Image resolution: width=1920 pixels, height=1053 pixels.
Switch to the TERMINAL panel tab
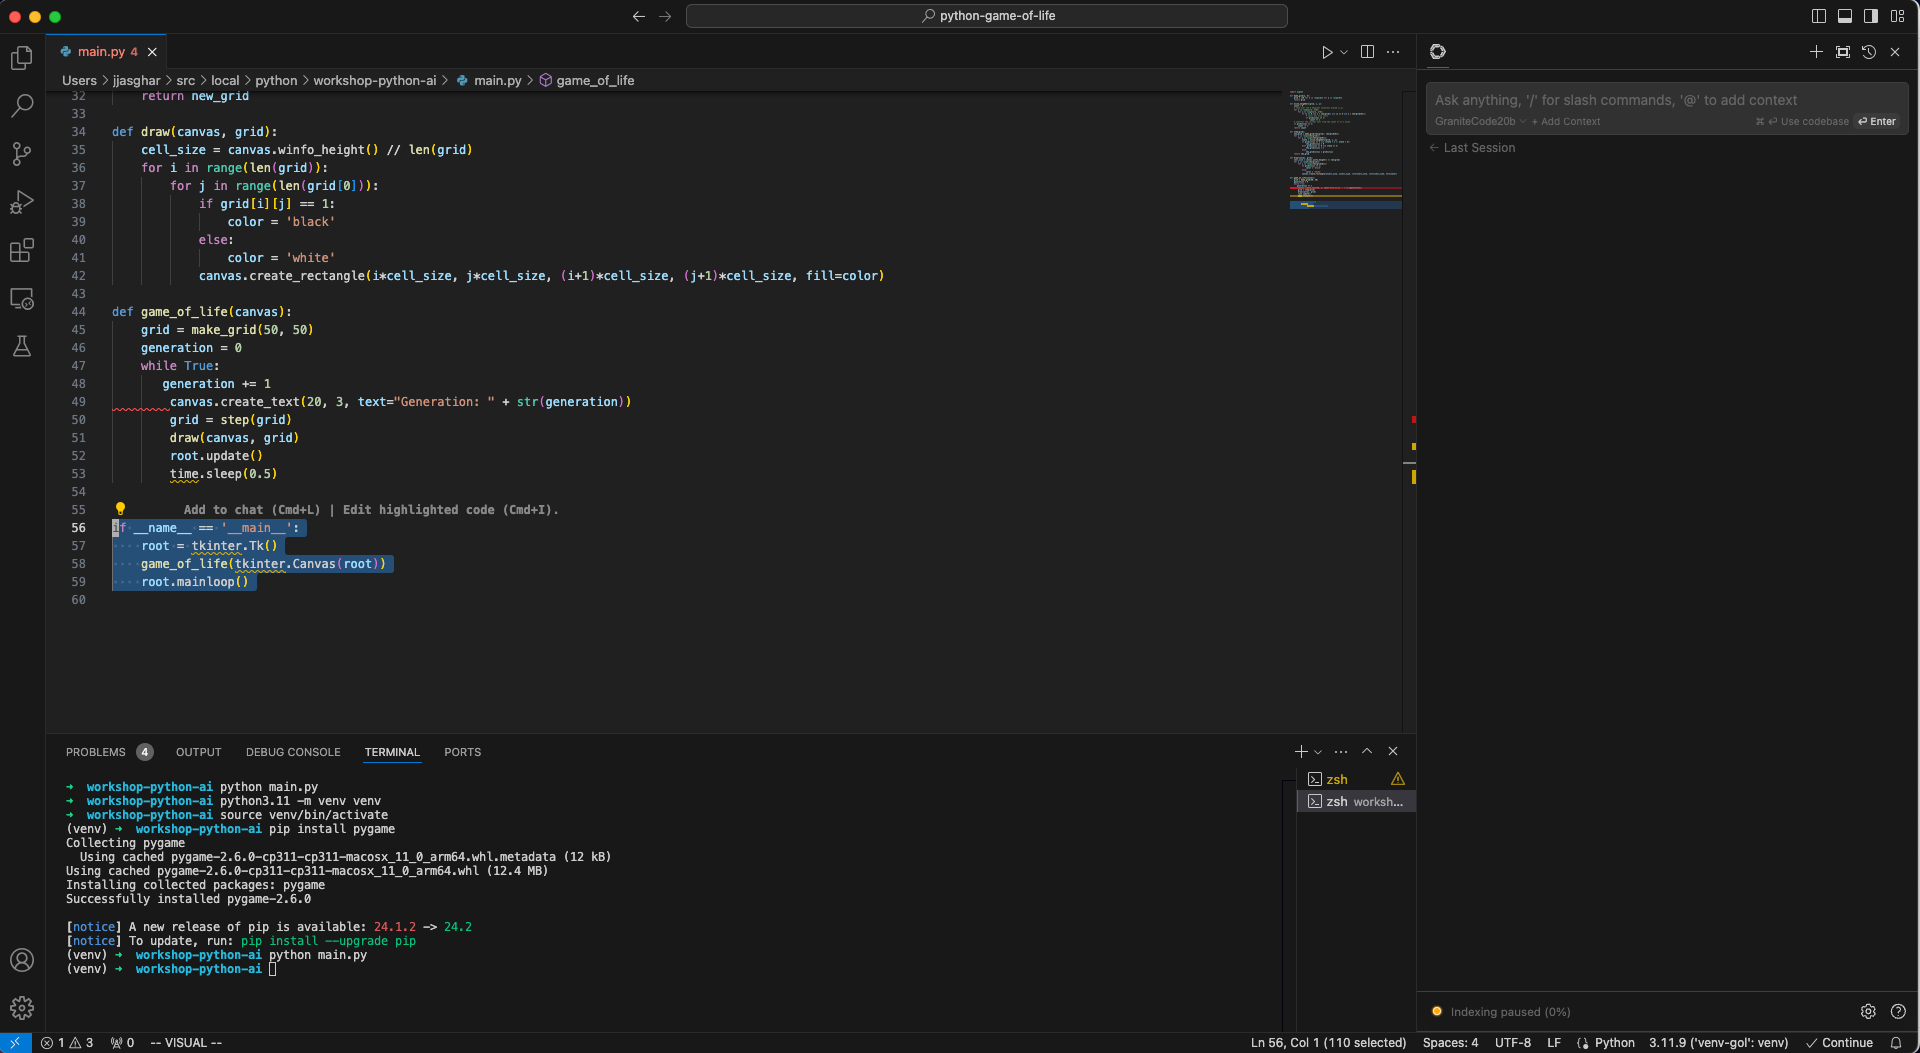coord(392,752)
